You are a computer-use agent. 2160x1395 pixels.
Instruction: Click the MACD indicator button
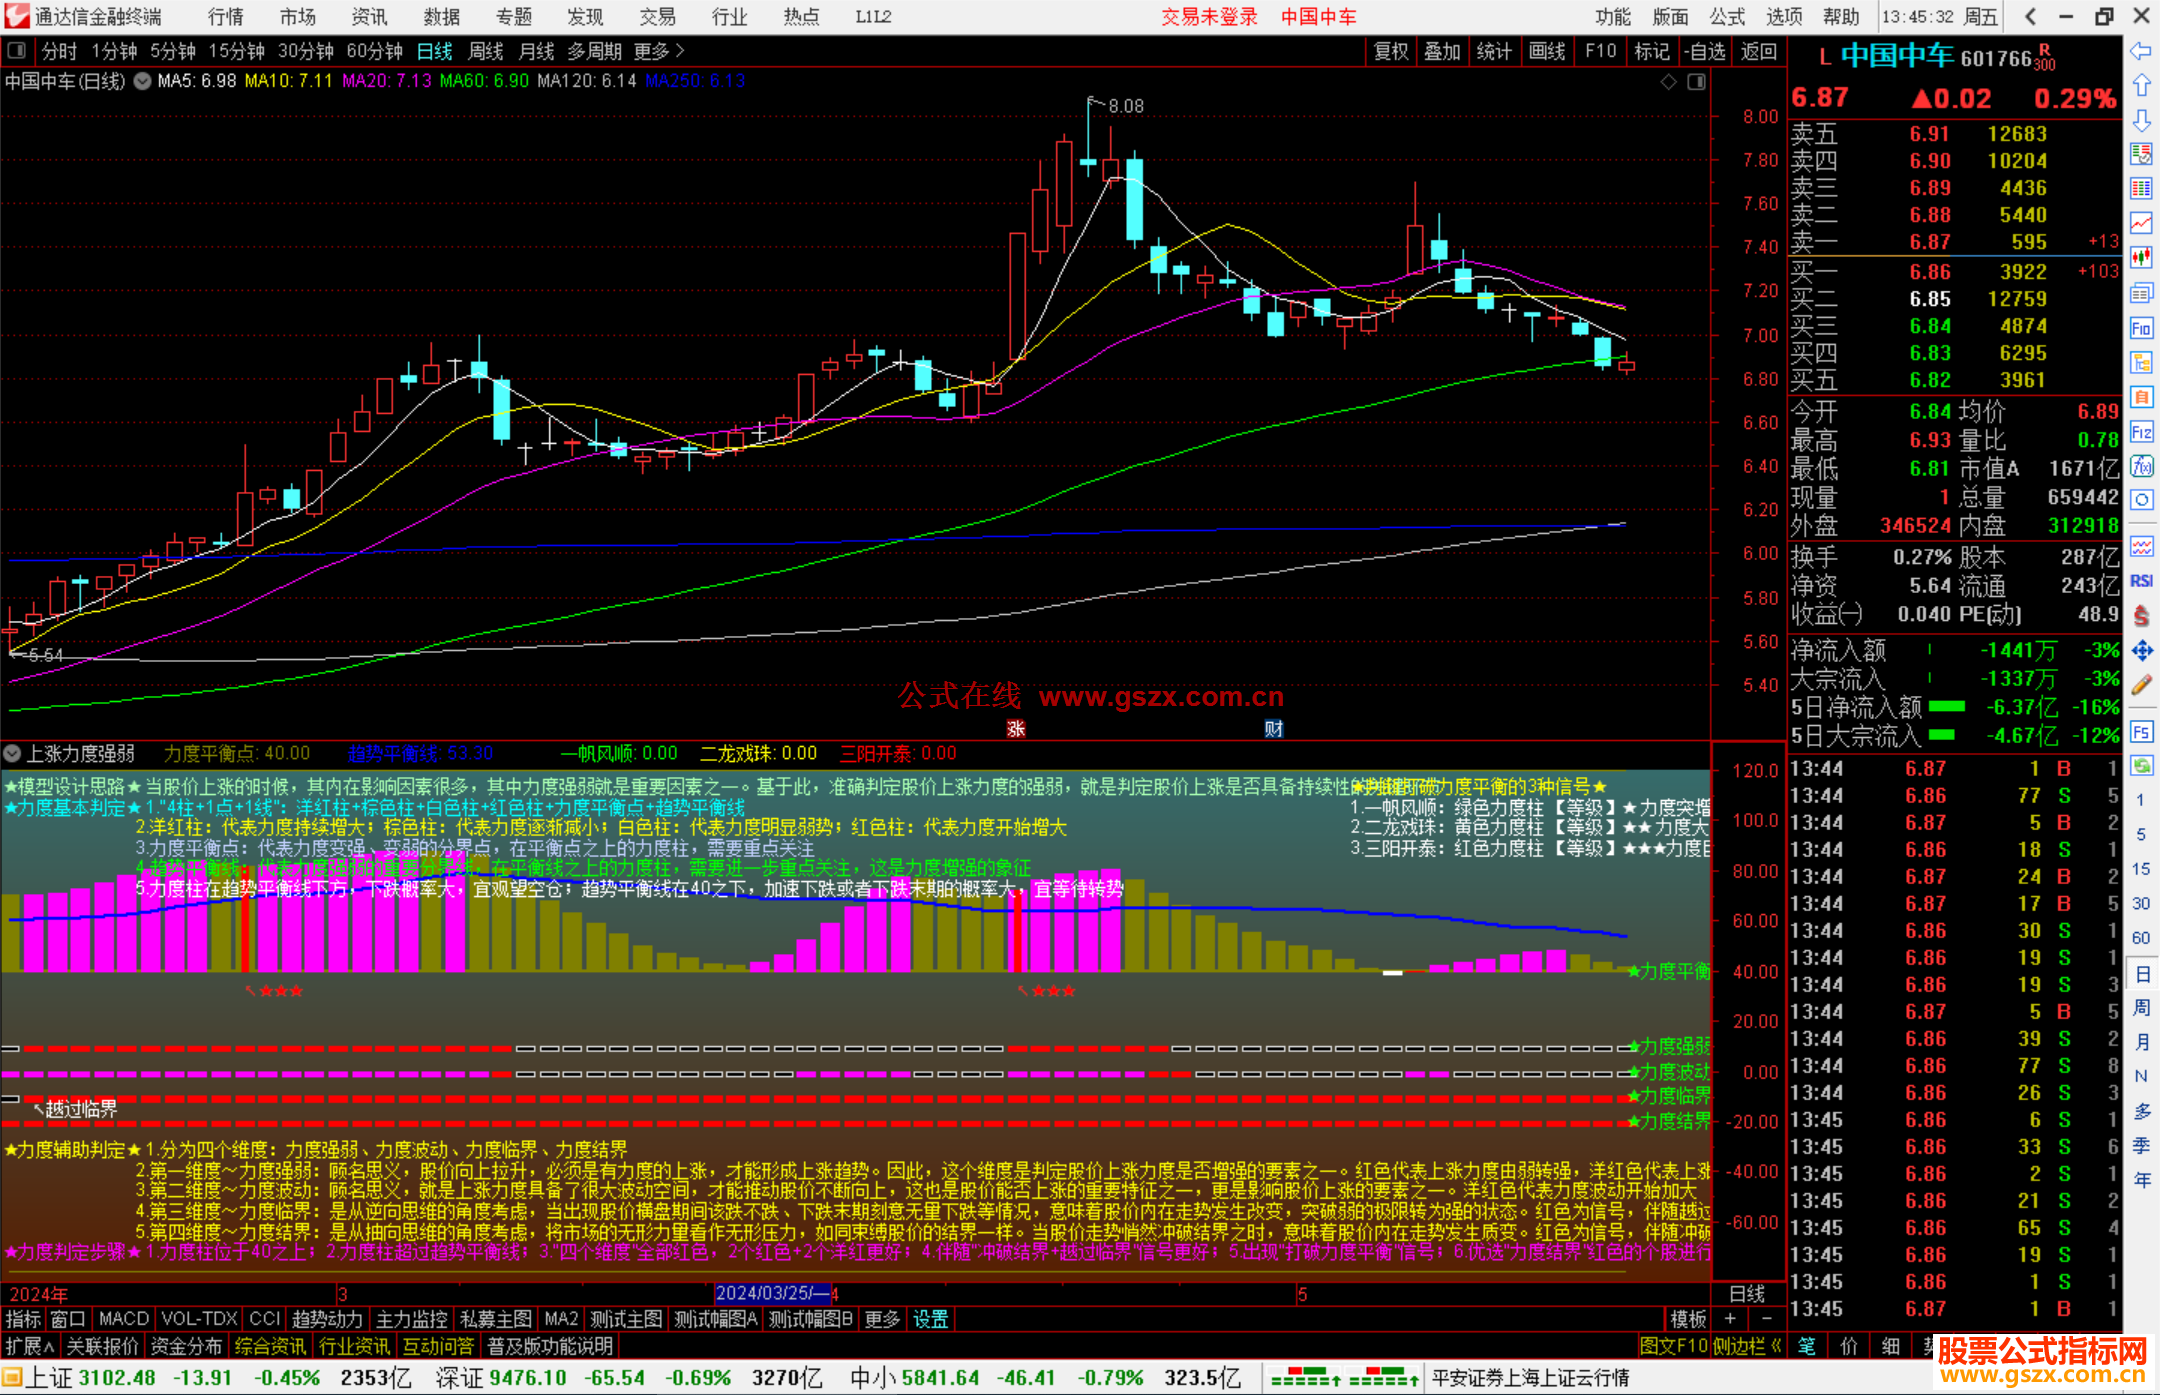pyautogui.click(x=124, y=1319)
